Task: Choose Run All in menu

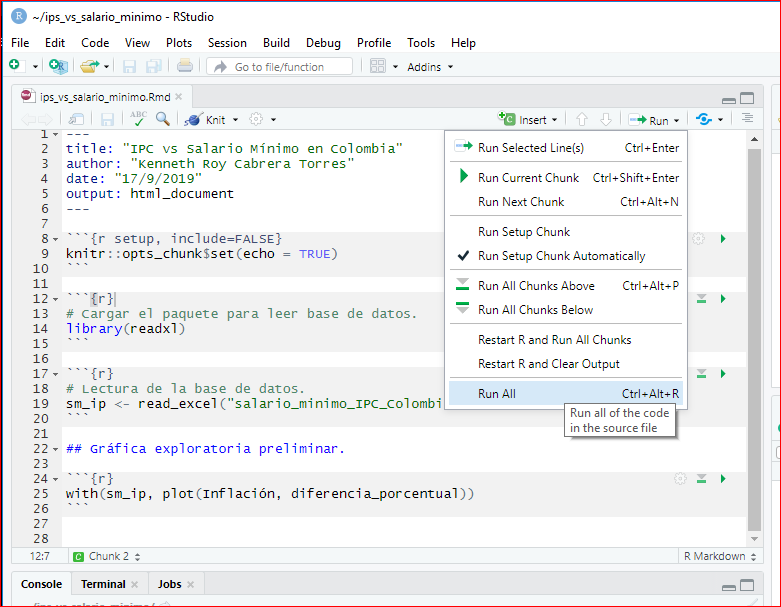Action: point(566,394)
